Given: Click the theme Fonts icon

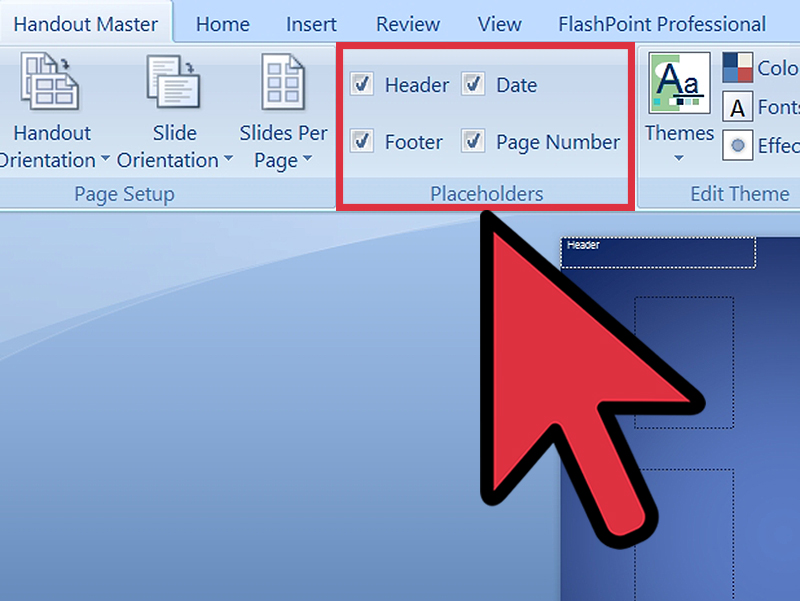Looking at the screenshot, I should (x=737, y=107).
